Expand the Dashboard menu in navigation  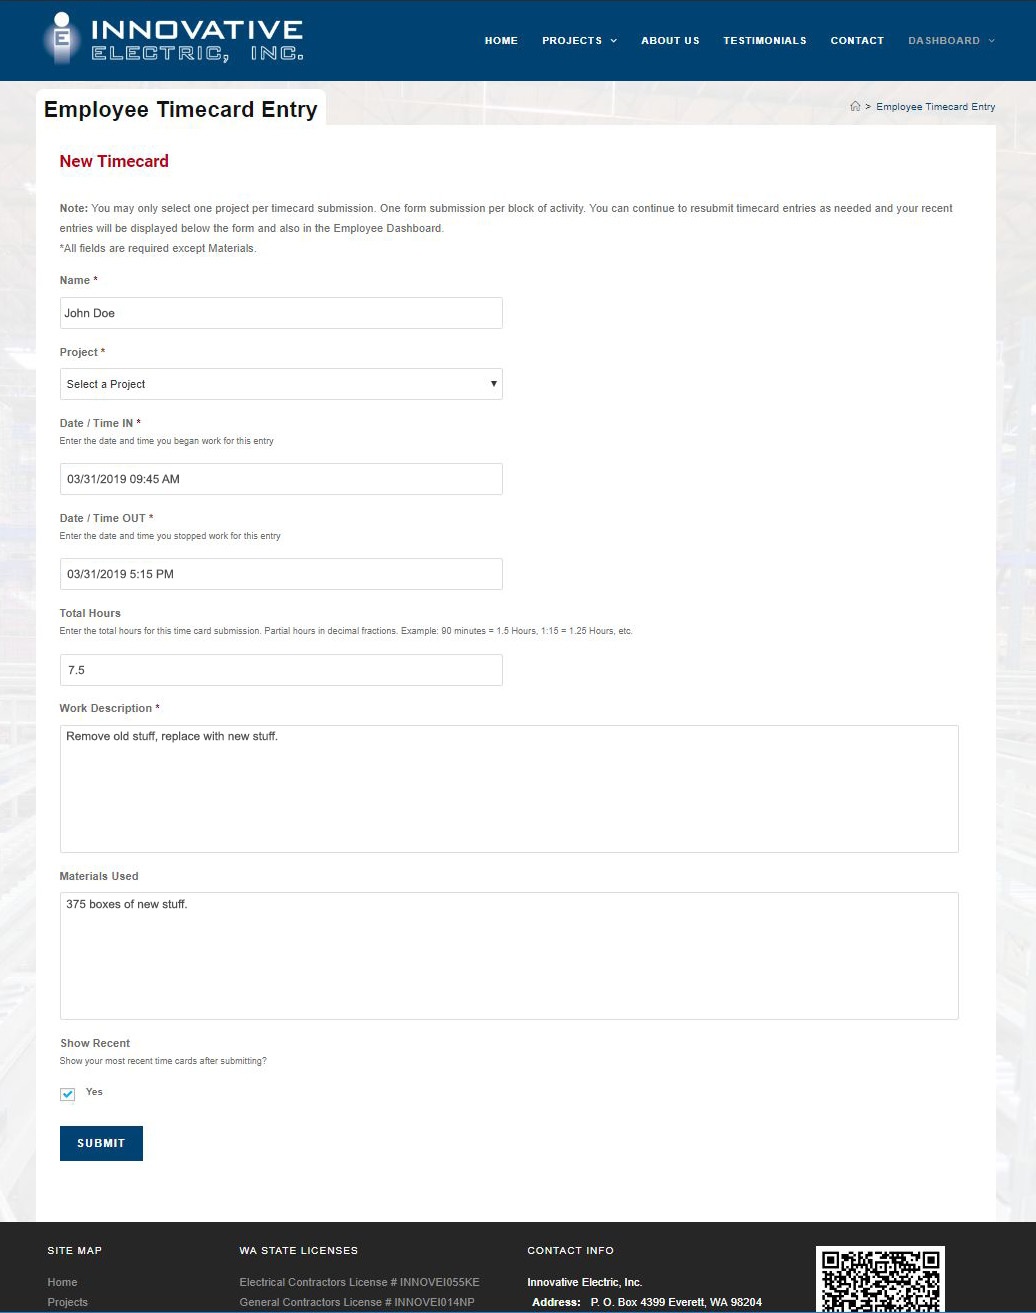951,41
